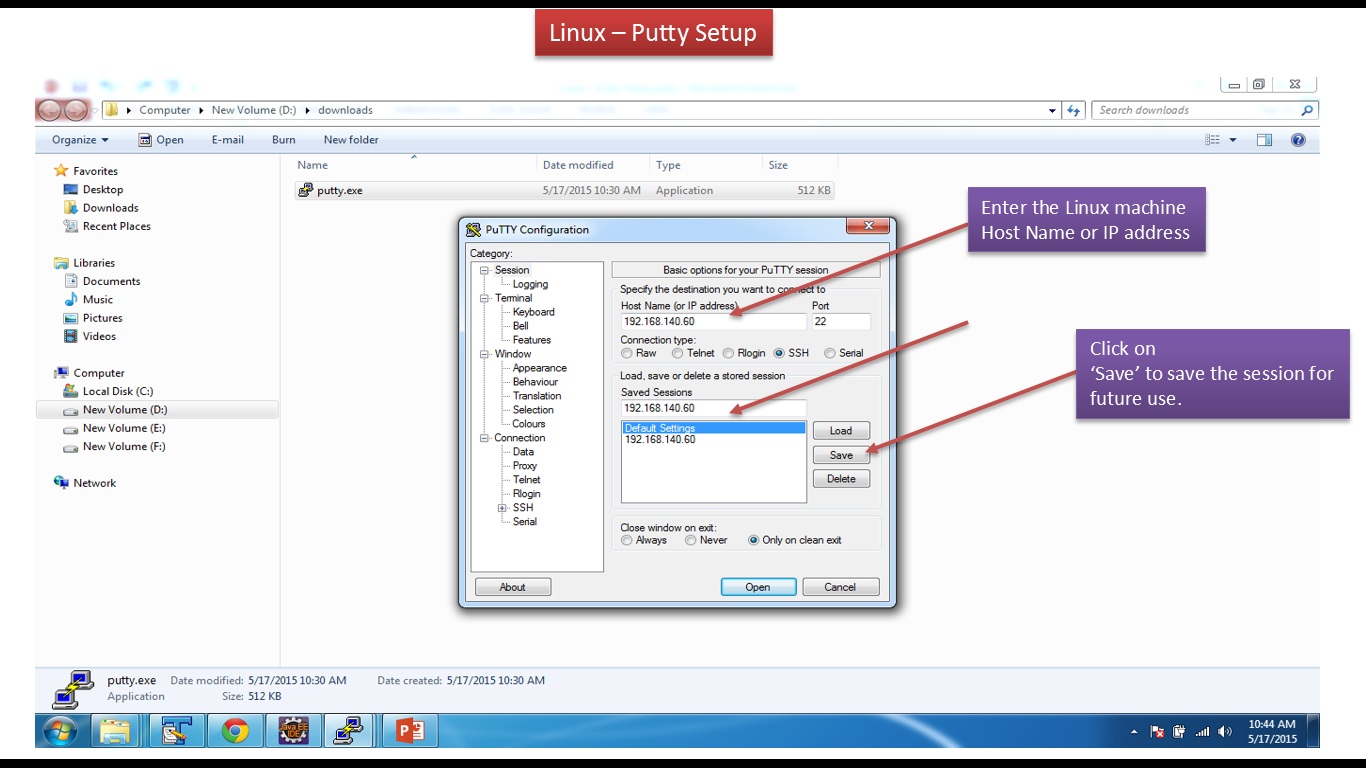Image resolution: width=1366 pixels, height=768 pixels.
Task: Open address bar history dropdown
Action: tap(1052, 110)
